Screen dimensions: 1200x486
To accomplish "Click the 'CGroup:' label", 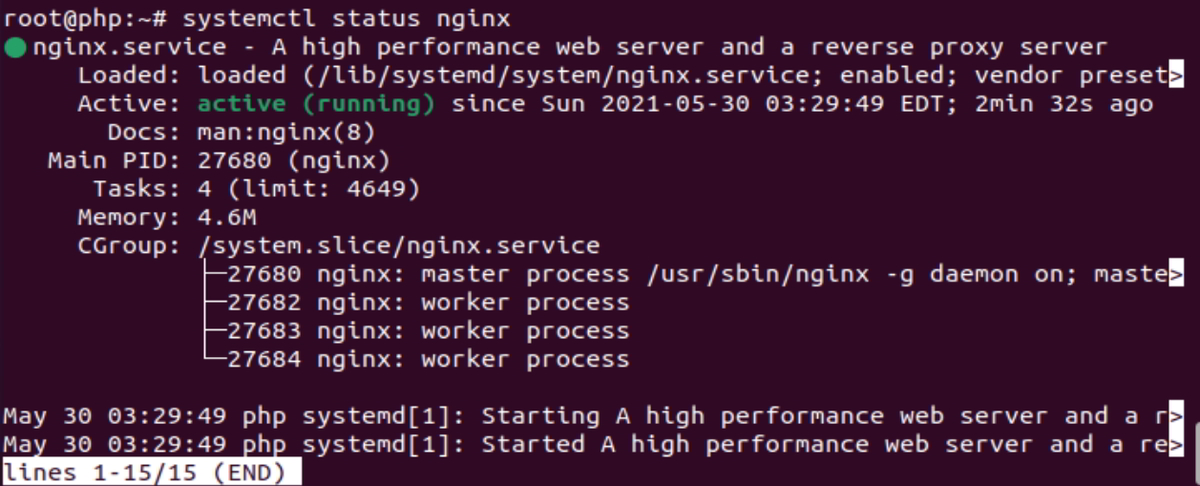I will pos(130,246).
